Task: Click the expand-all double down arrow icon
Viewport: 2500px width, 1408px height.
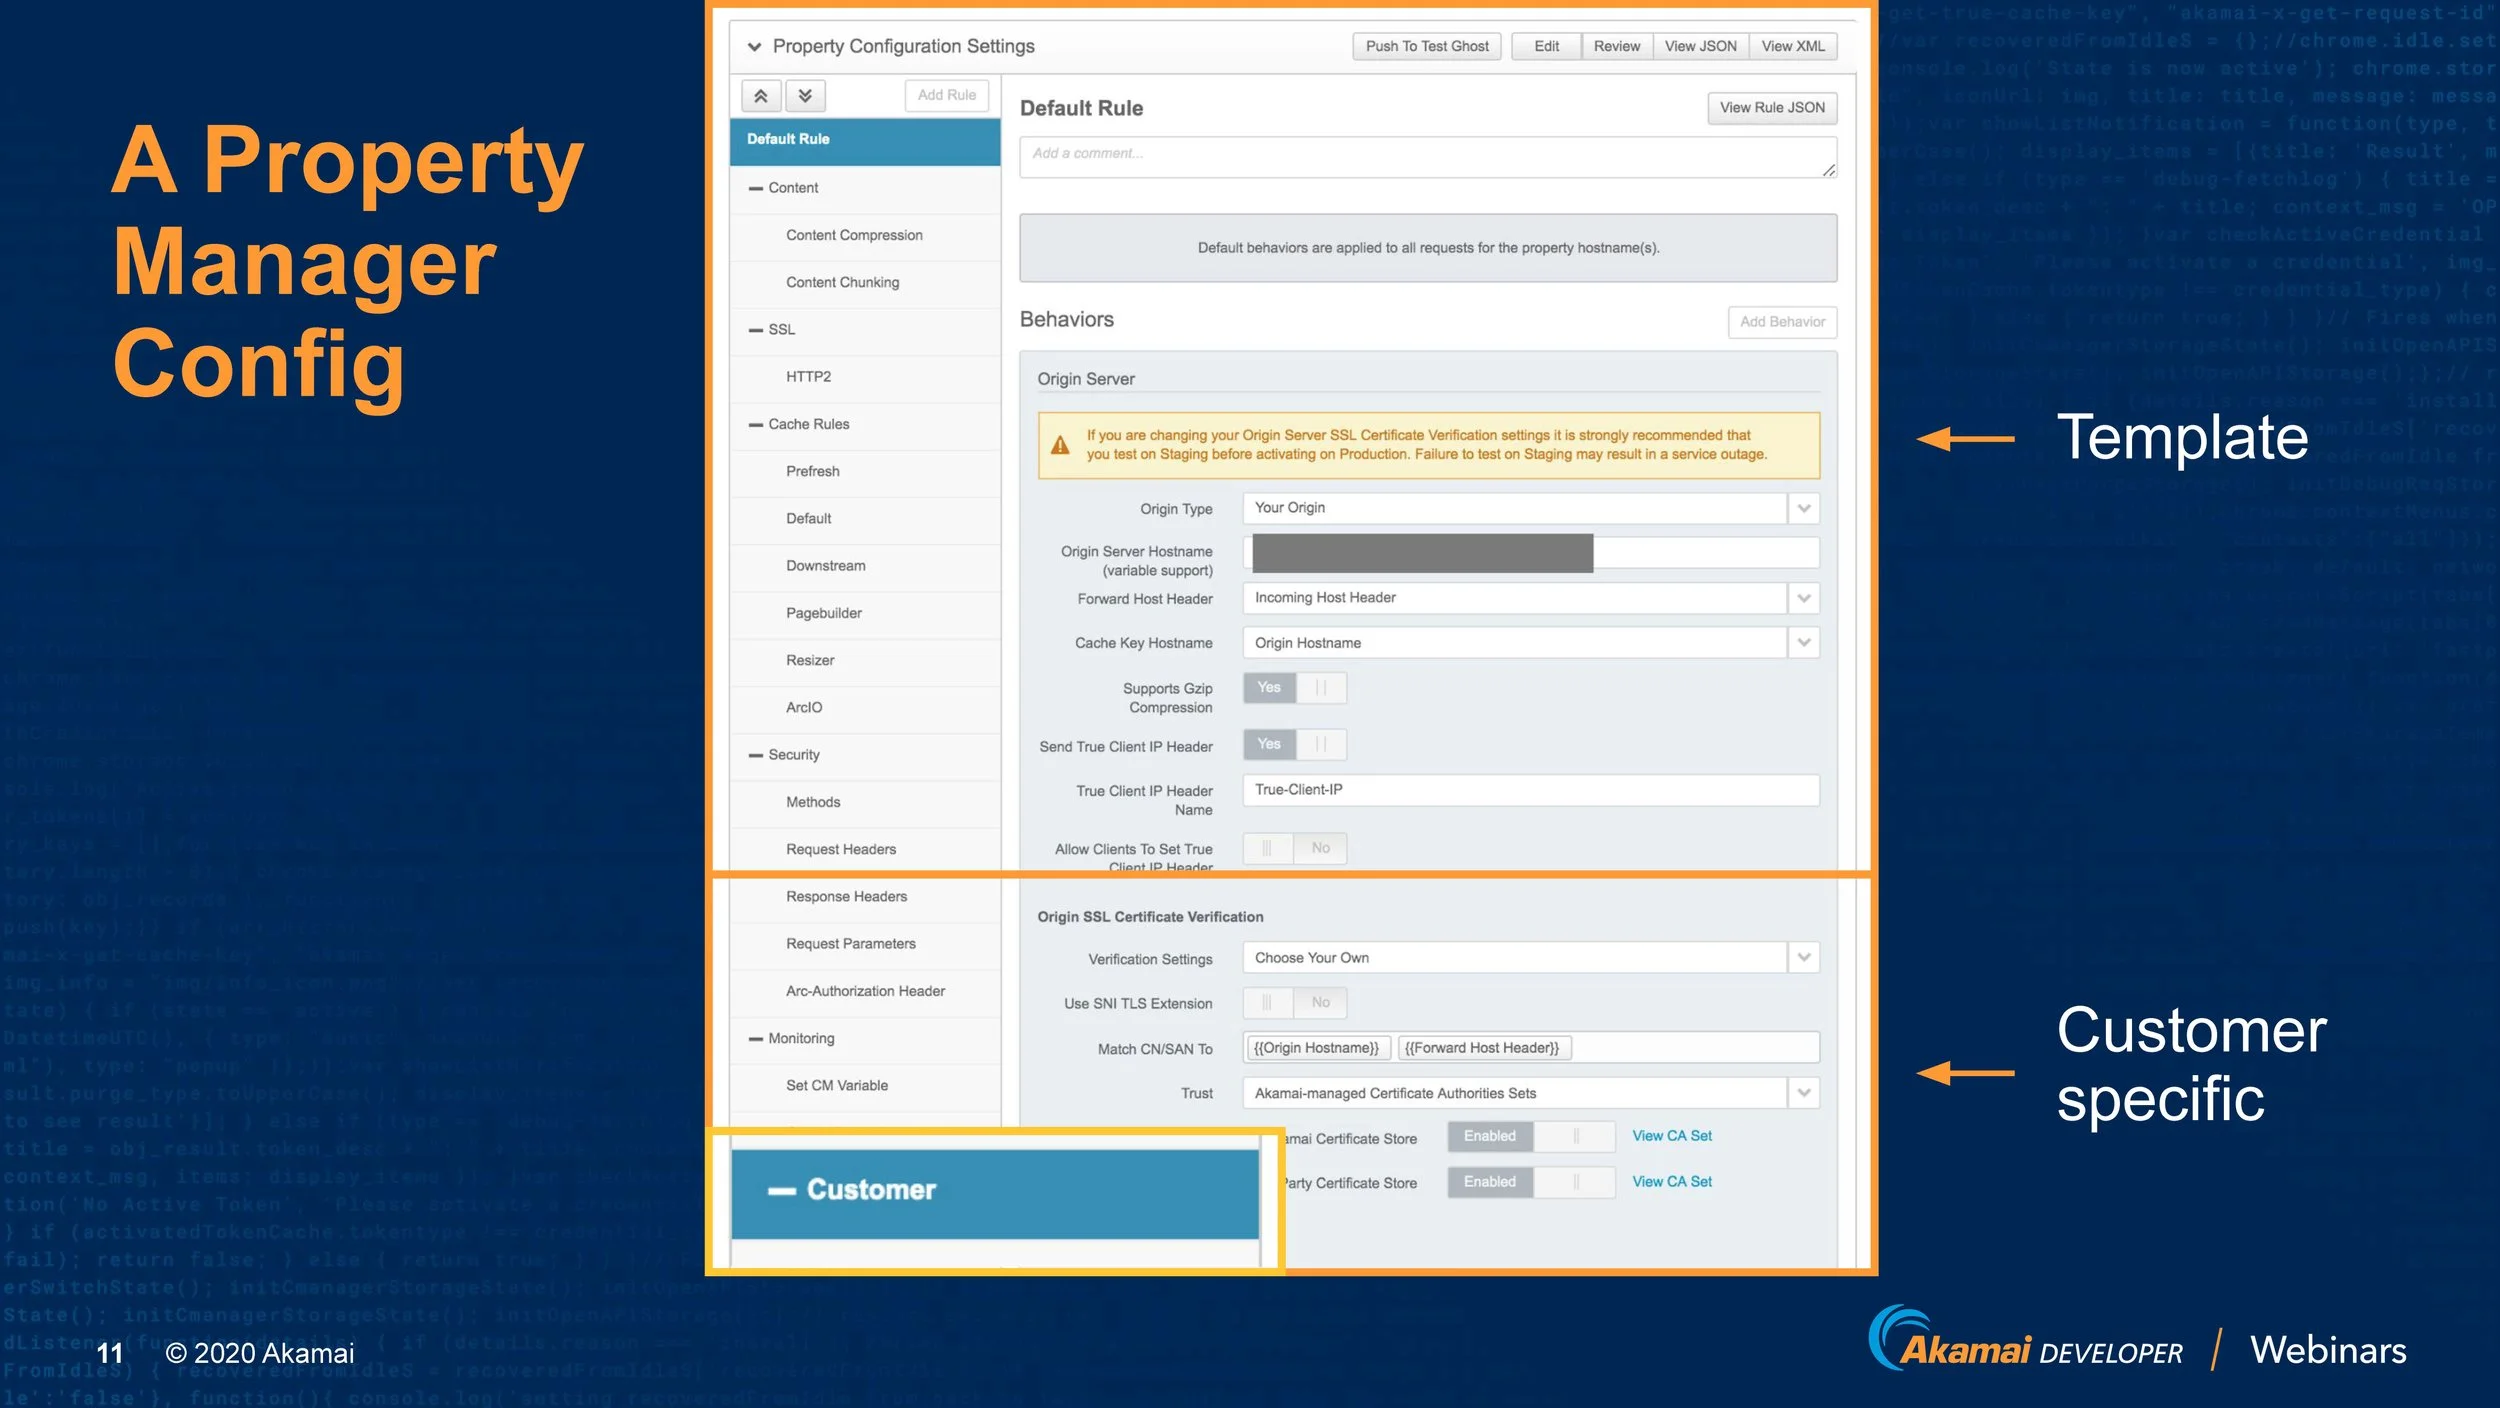Action: click(805, 96)
